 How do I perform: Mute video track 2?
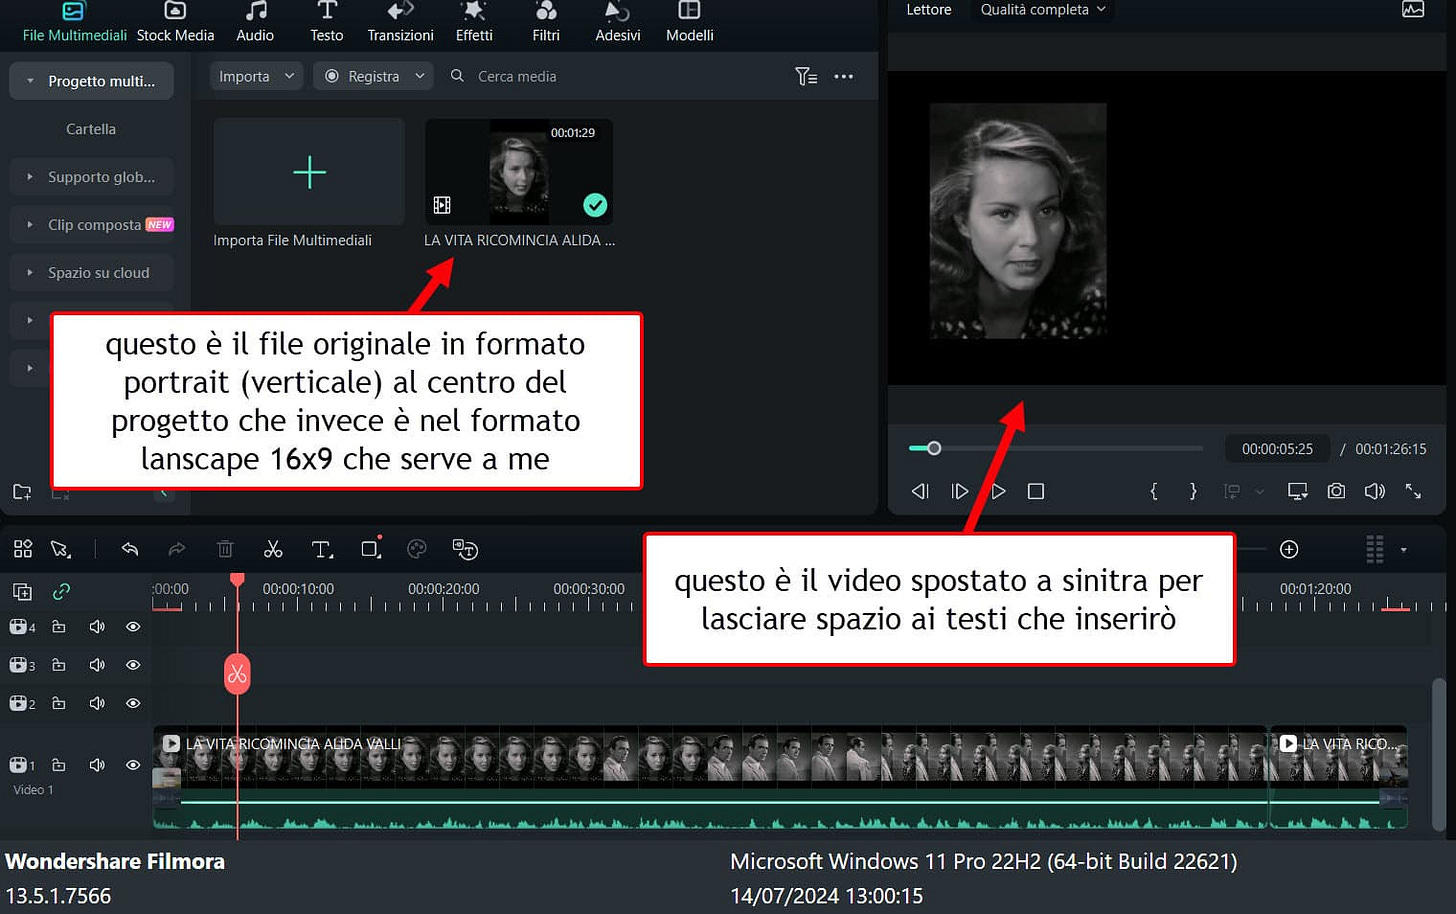coord(97,703)
